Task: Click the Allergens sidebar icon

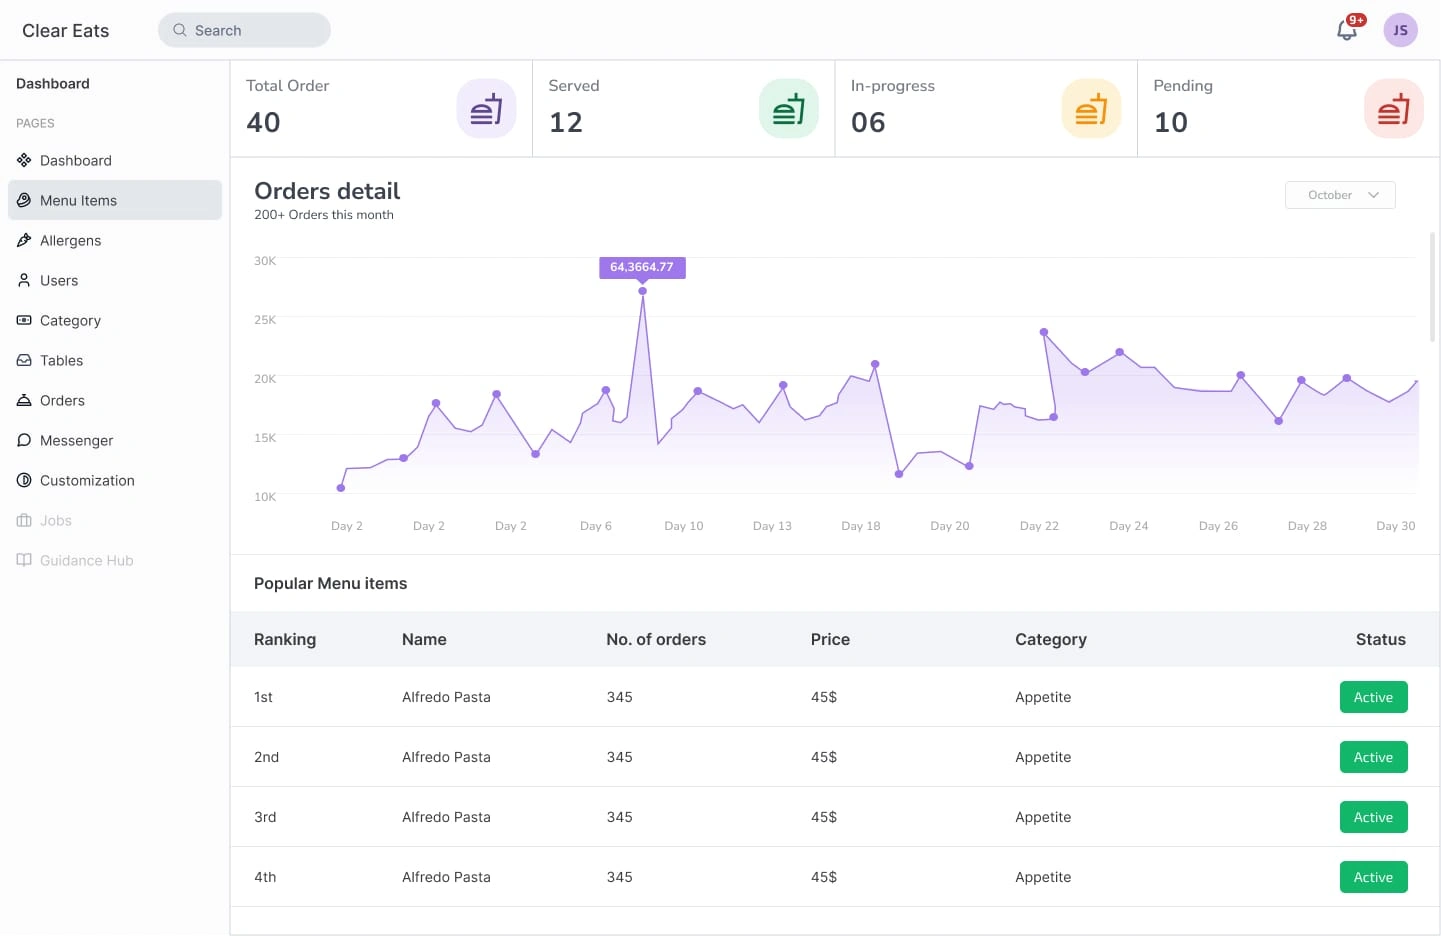Action: [24, 240]
